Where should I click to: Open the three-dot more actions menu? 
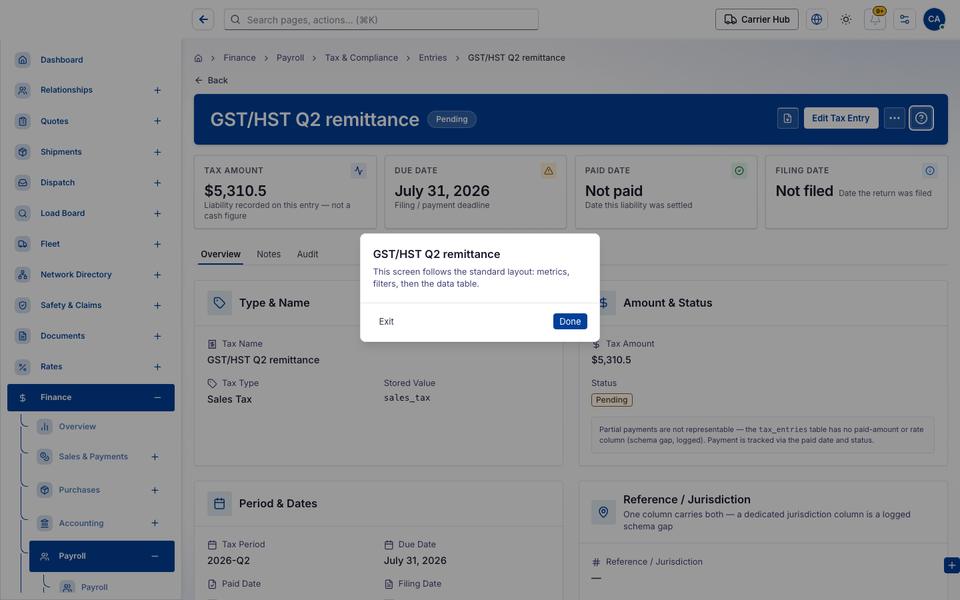click(x=894, y=118)
